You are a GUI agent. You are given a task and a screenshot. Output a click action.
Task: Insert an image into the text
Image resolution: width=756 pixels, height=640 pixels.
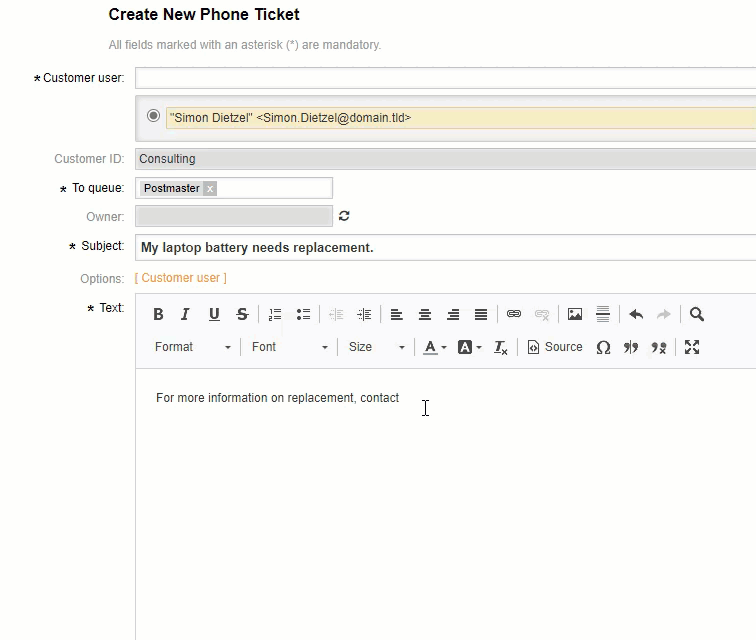[x=575, y=314]
